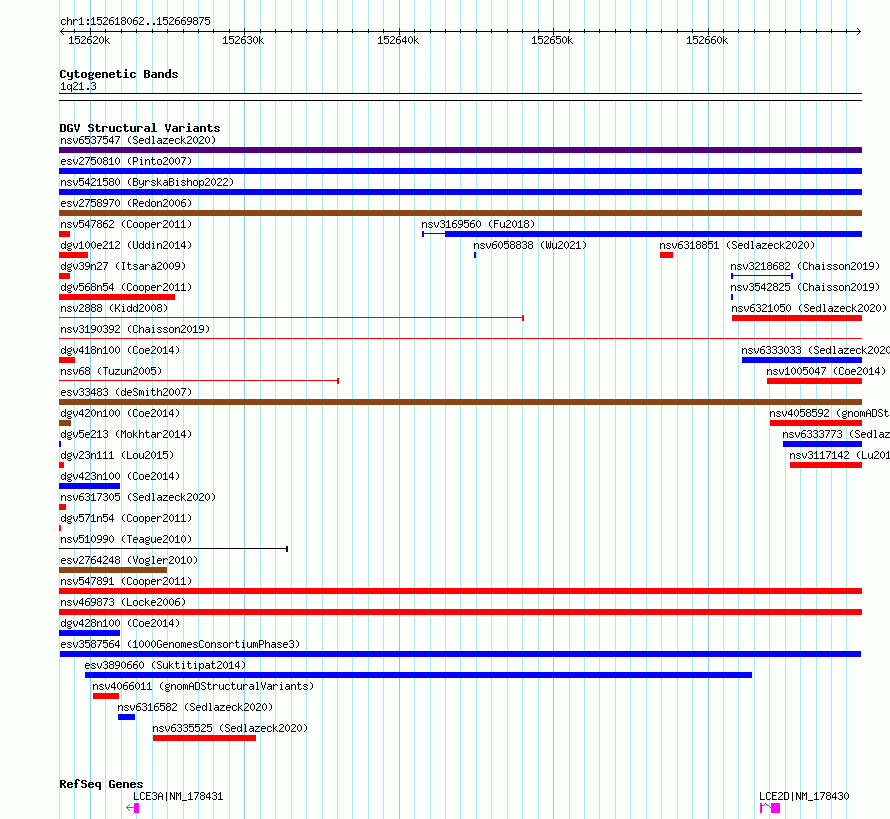This screenshot has height=819, width=890.
Task: Open nsv6321050 (Sedlazeck2020) variant
Action: 809,308
